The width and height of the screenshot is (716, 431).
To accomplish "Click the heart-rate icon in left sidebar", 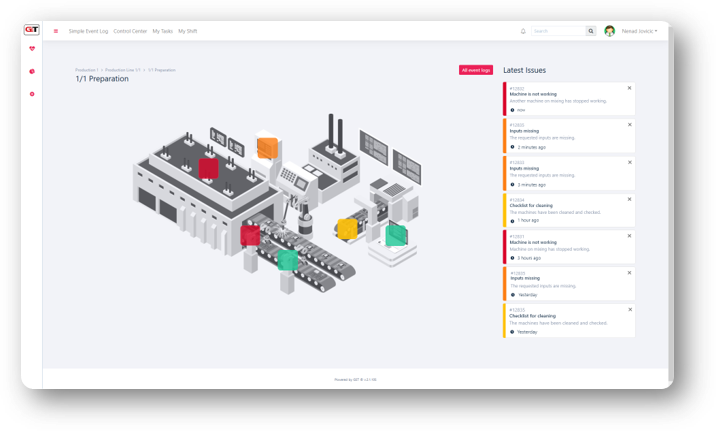I will pos(32,48).
